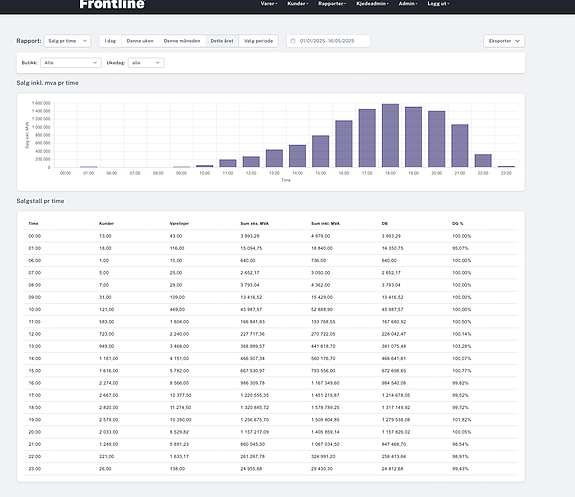Select the I dag period option
The image size is (575, 497).
coord(110,41)
